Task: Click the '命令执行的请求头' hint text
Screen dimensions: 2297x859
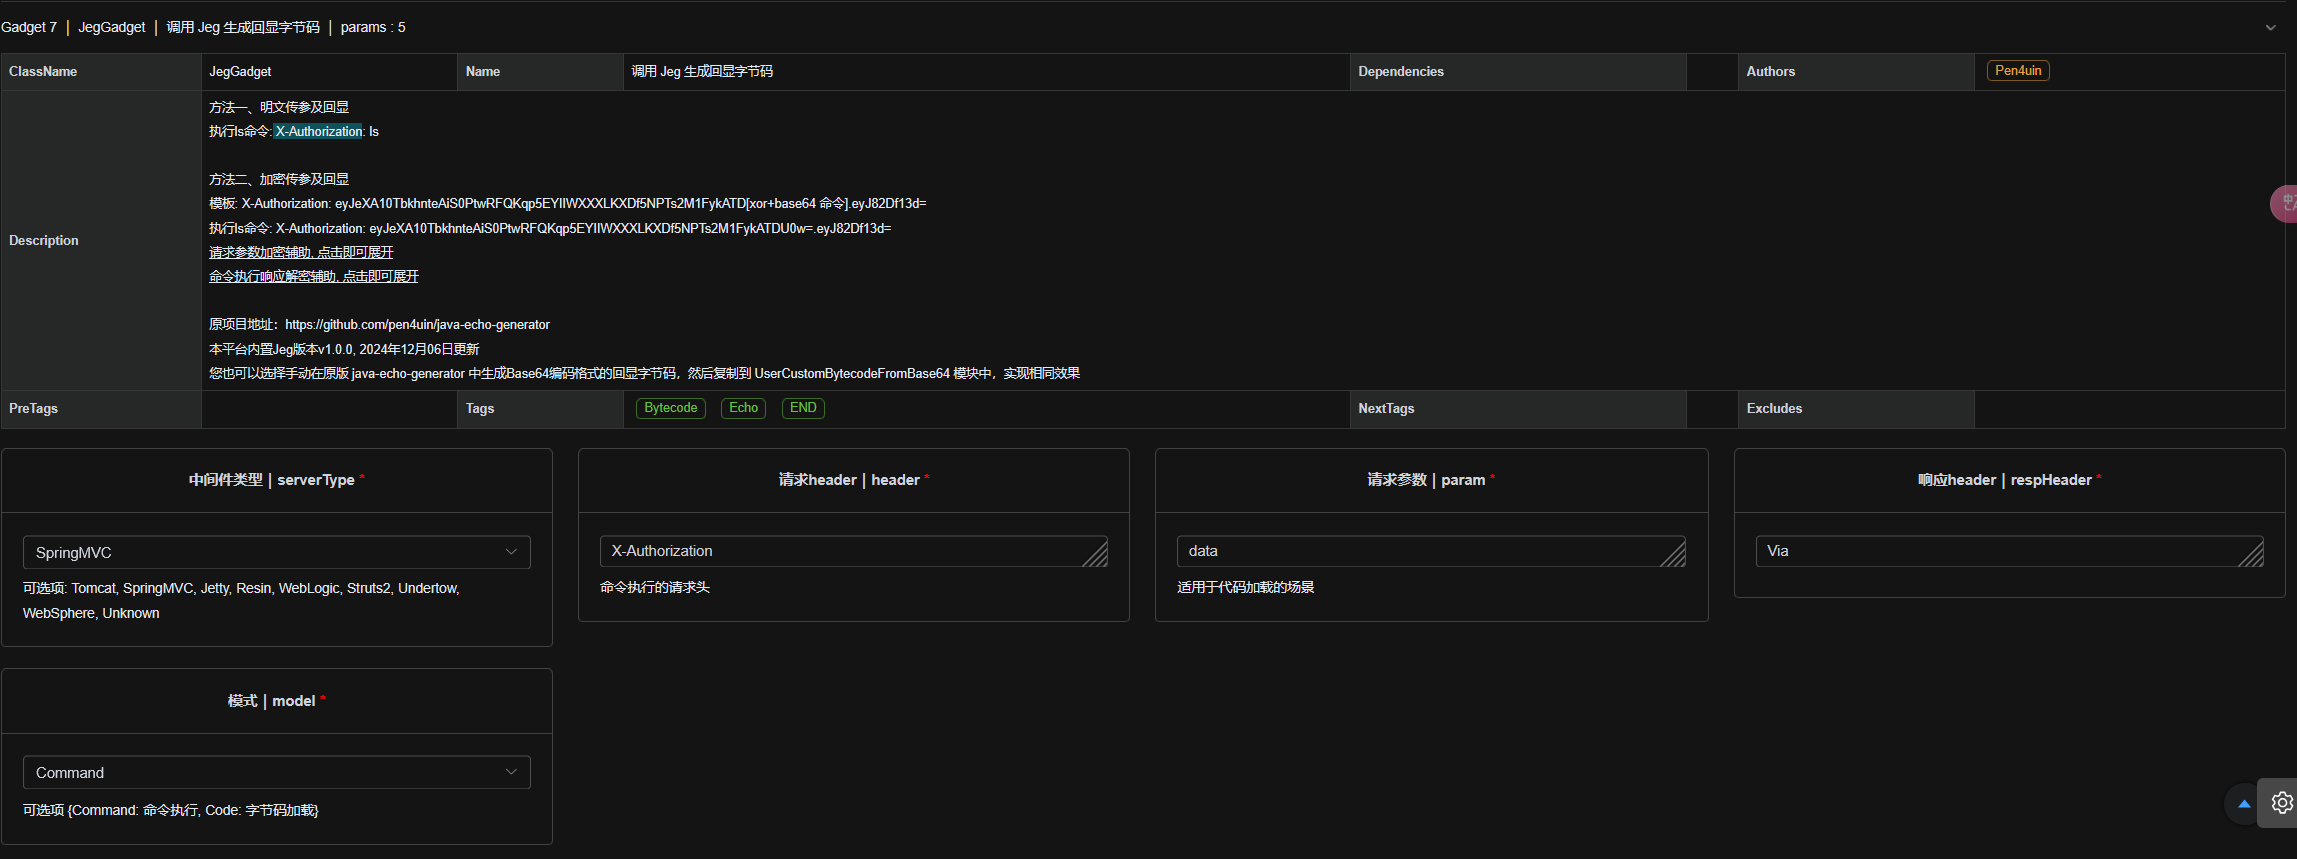Action: click(655, 587)
